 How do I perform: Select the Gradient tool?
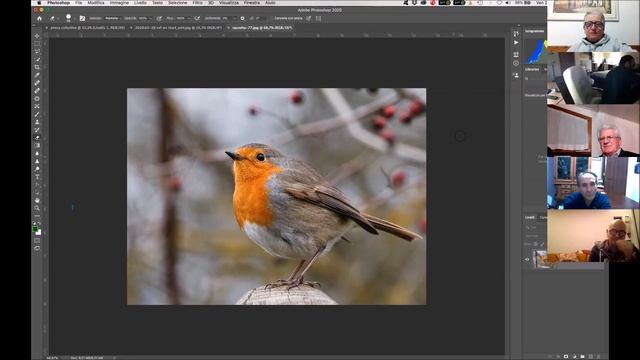(x=37, y=145)
